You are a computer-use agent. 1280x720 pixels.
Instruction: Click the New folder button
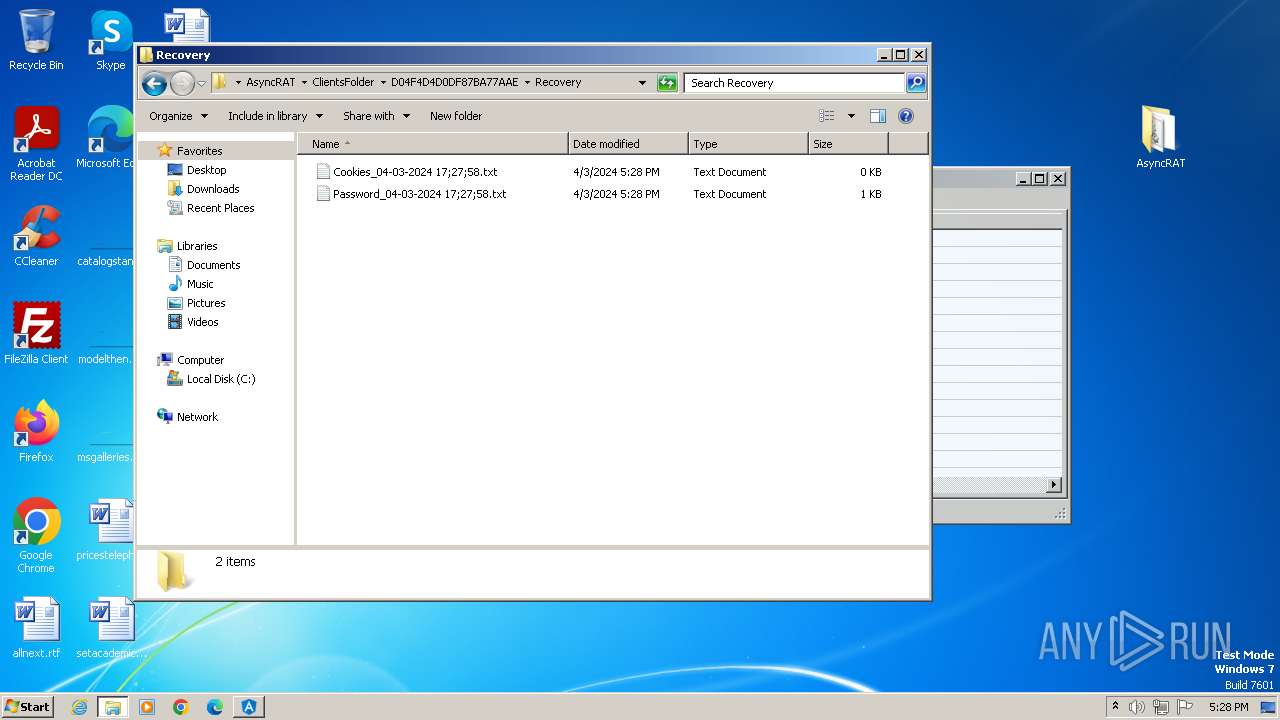tap(456, 116)
